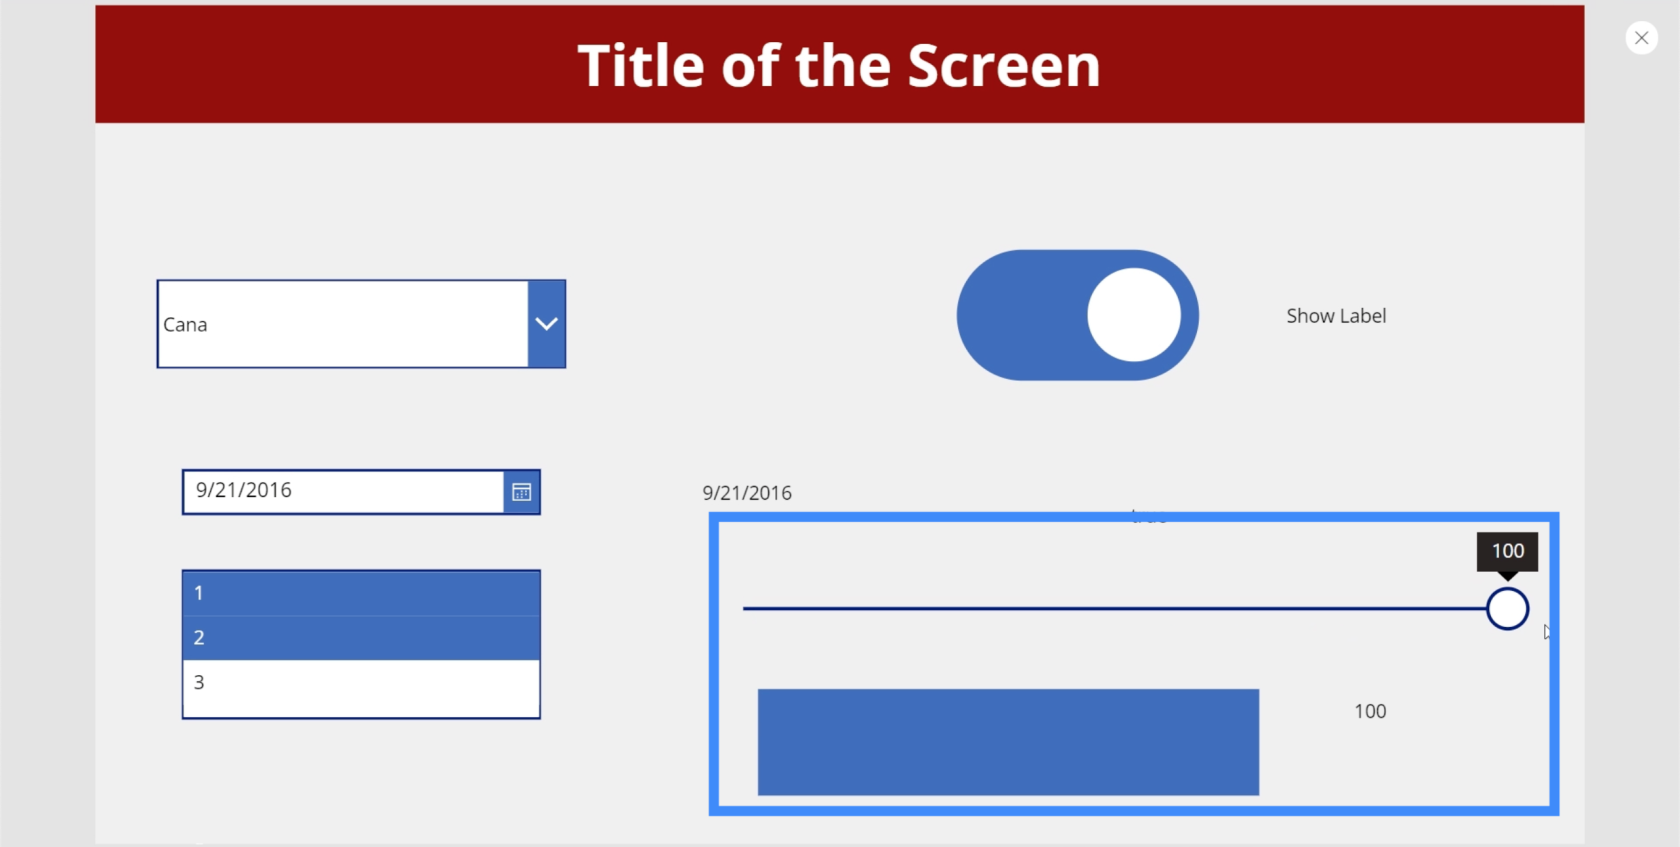Click the 9/21/2016 label above slider
This screenshot has width=1680, height=847.
point(747,493)
